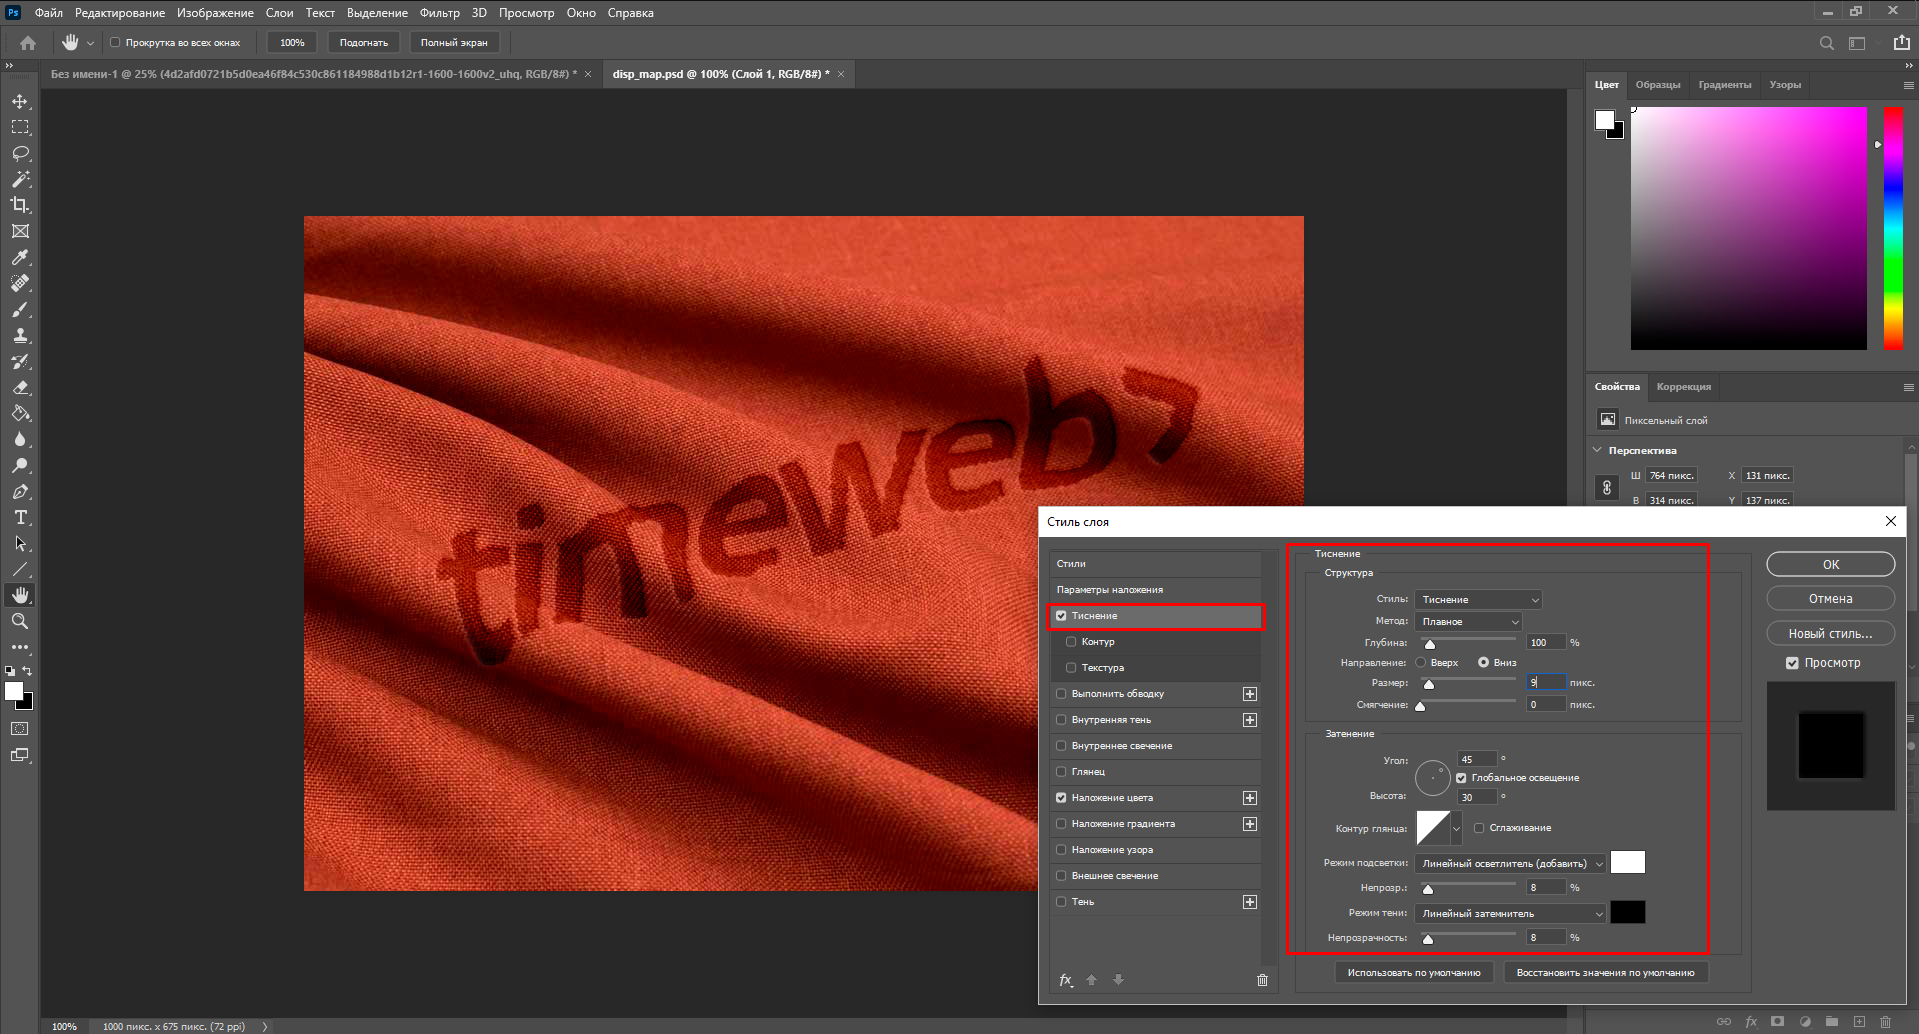
Task: Enable the Сглаживание checkbox
Action: [x=1479, y=828]
